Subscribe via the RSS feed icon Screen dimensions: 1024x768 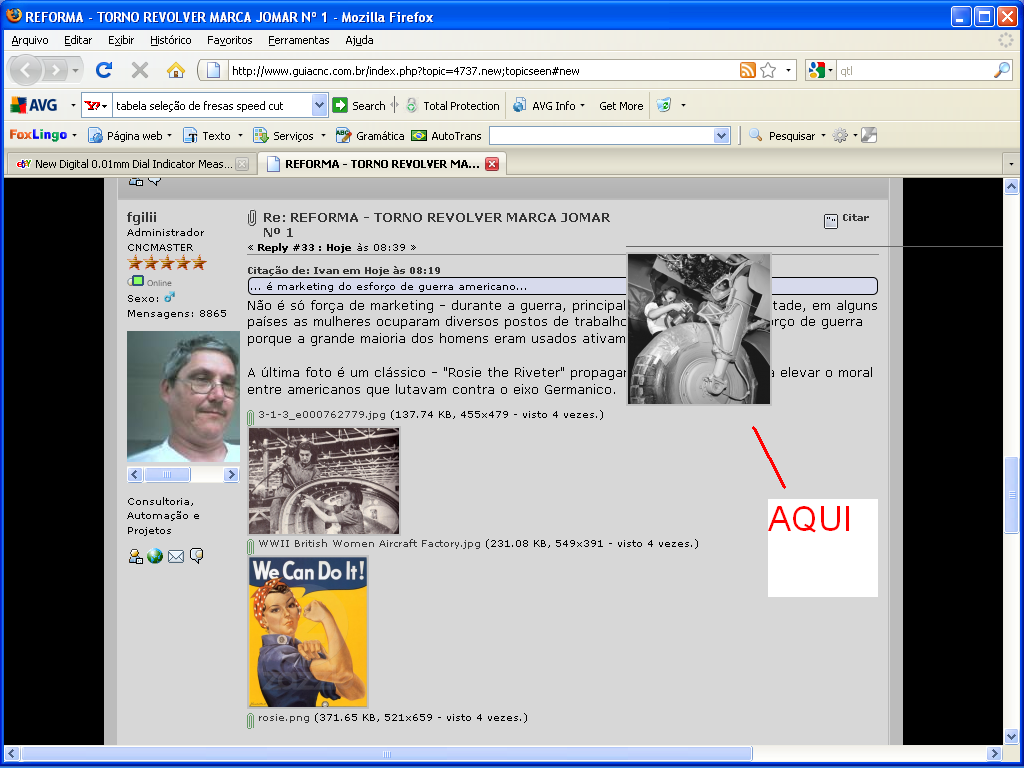747,70
